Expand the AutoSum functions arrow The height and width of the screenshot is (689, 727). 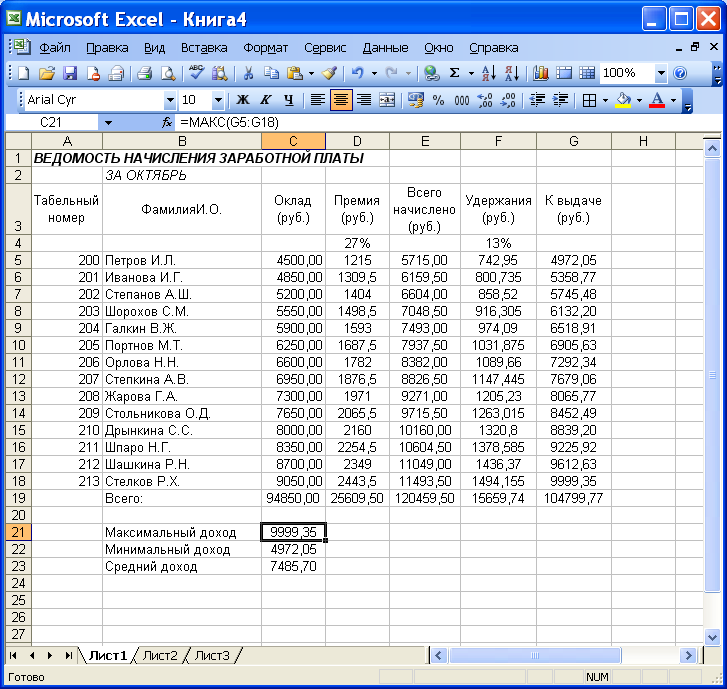pos(471,73)
